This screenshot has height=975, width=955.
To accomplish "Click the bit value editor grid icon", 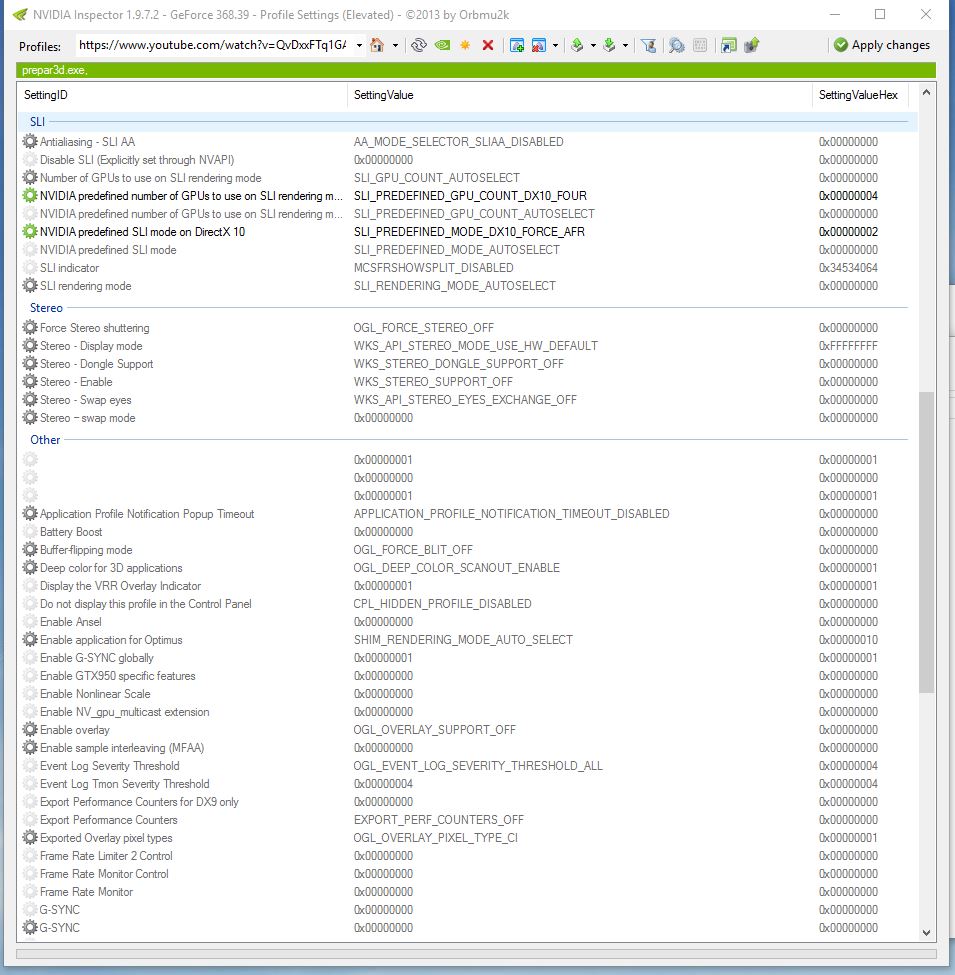I will pos(700,45).
